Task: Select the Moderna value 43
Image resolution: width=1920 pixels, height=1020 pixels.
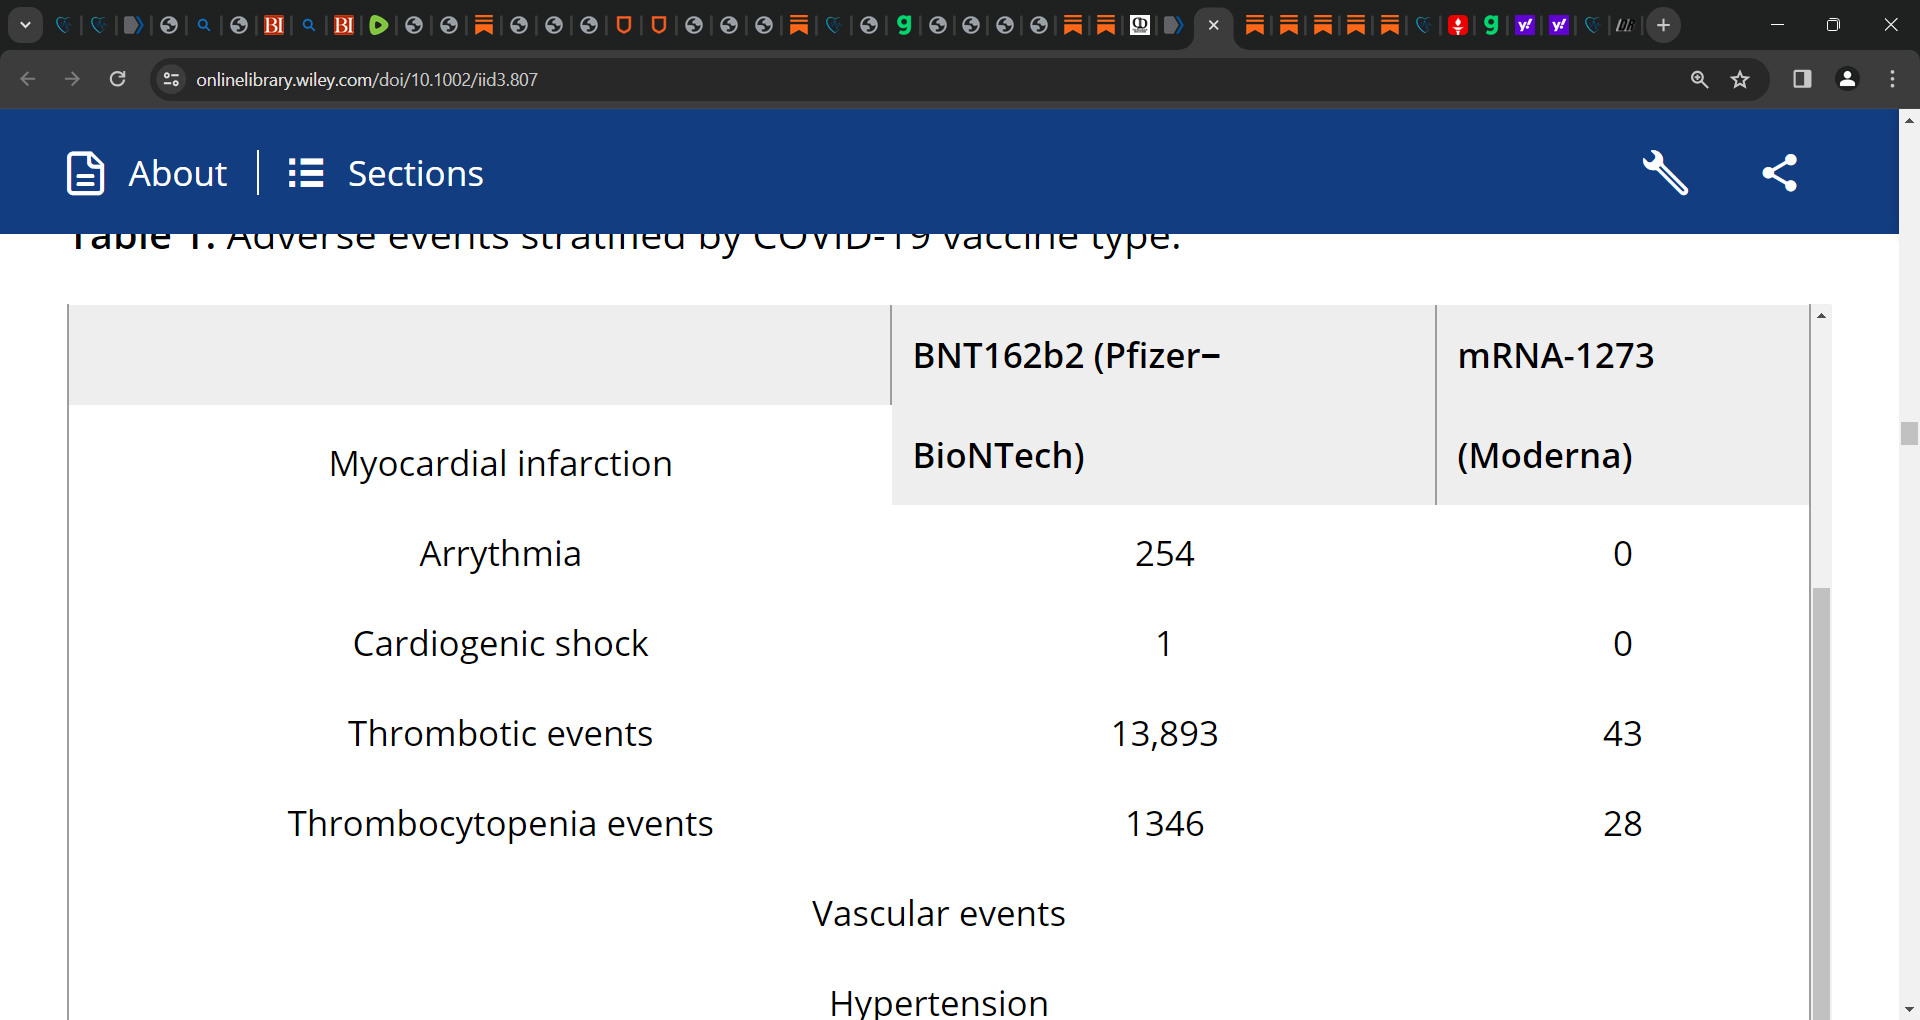Action: (x=1622, y=734)
